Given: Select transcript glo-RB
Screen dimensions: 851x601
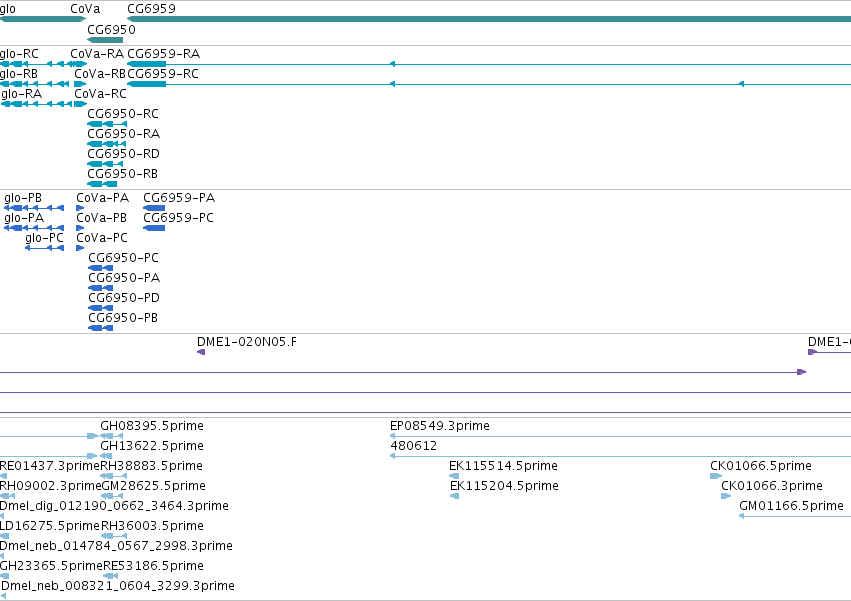Looking at the screenshot, I should pyautogui.click(x=19, y=74).
